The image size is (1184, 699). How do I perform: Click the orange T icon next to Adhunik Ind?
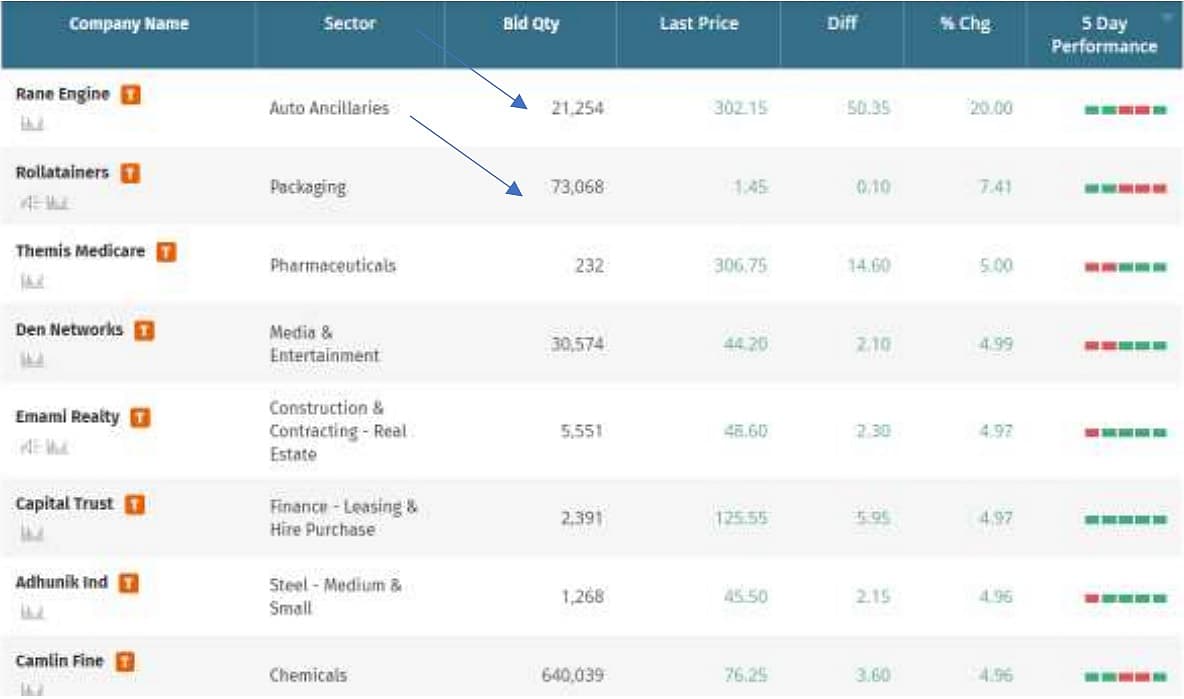(x=129, y=583)
